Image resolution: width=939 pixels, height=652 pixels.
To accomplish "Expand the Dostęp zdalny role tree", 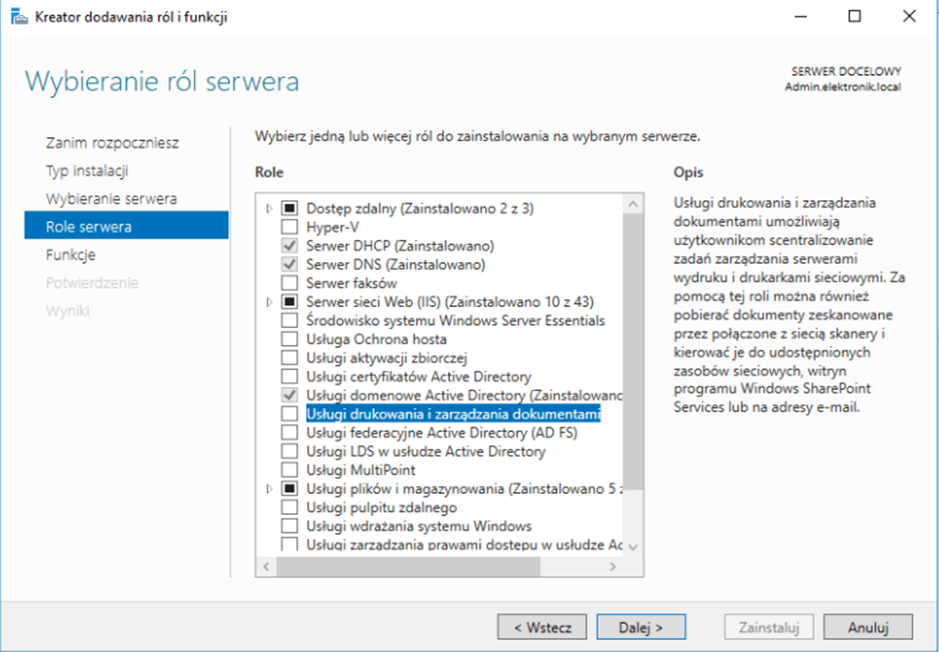I will 269,208.
